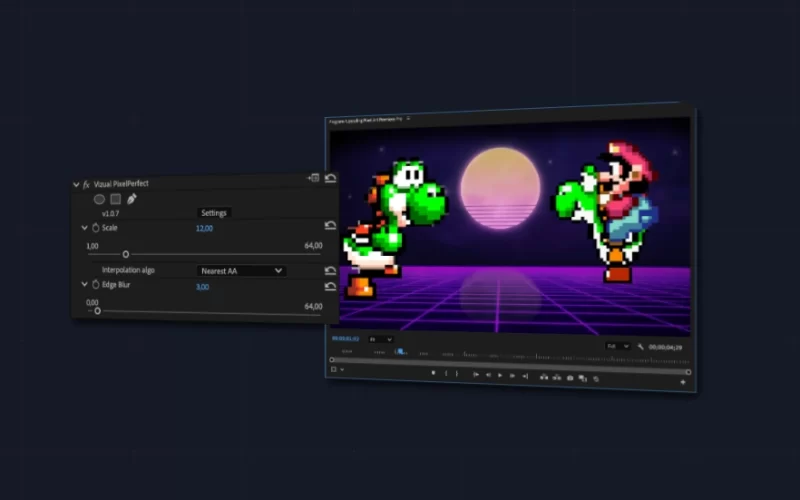
Task: Go to In point
Action: click(x=476, y=374)
